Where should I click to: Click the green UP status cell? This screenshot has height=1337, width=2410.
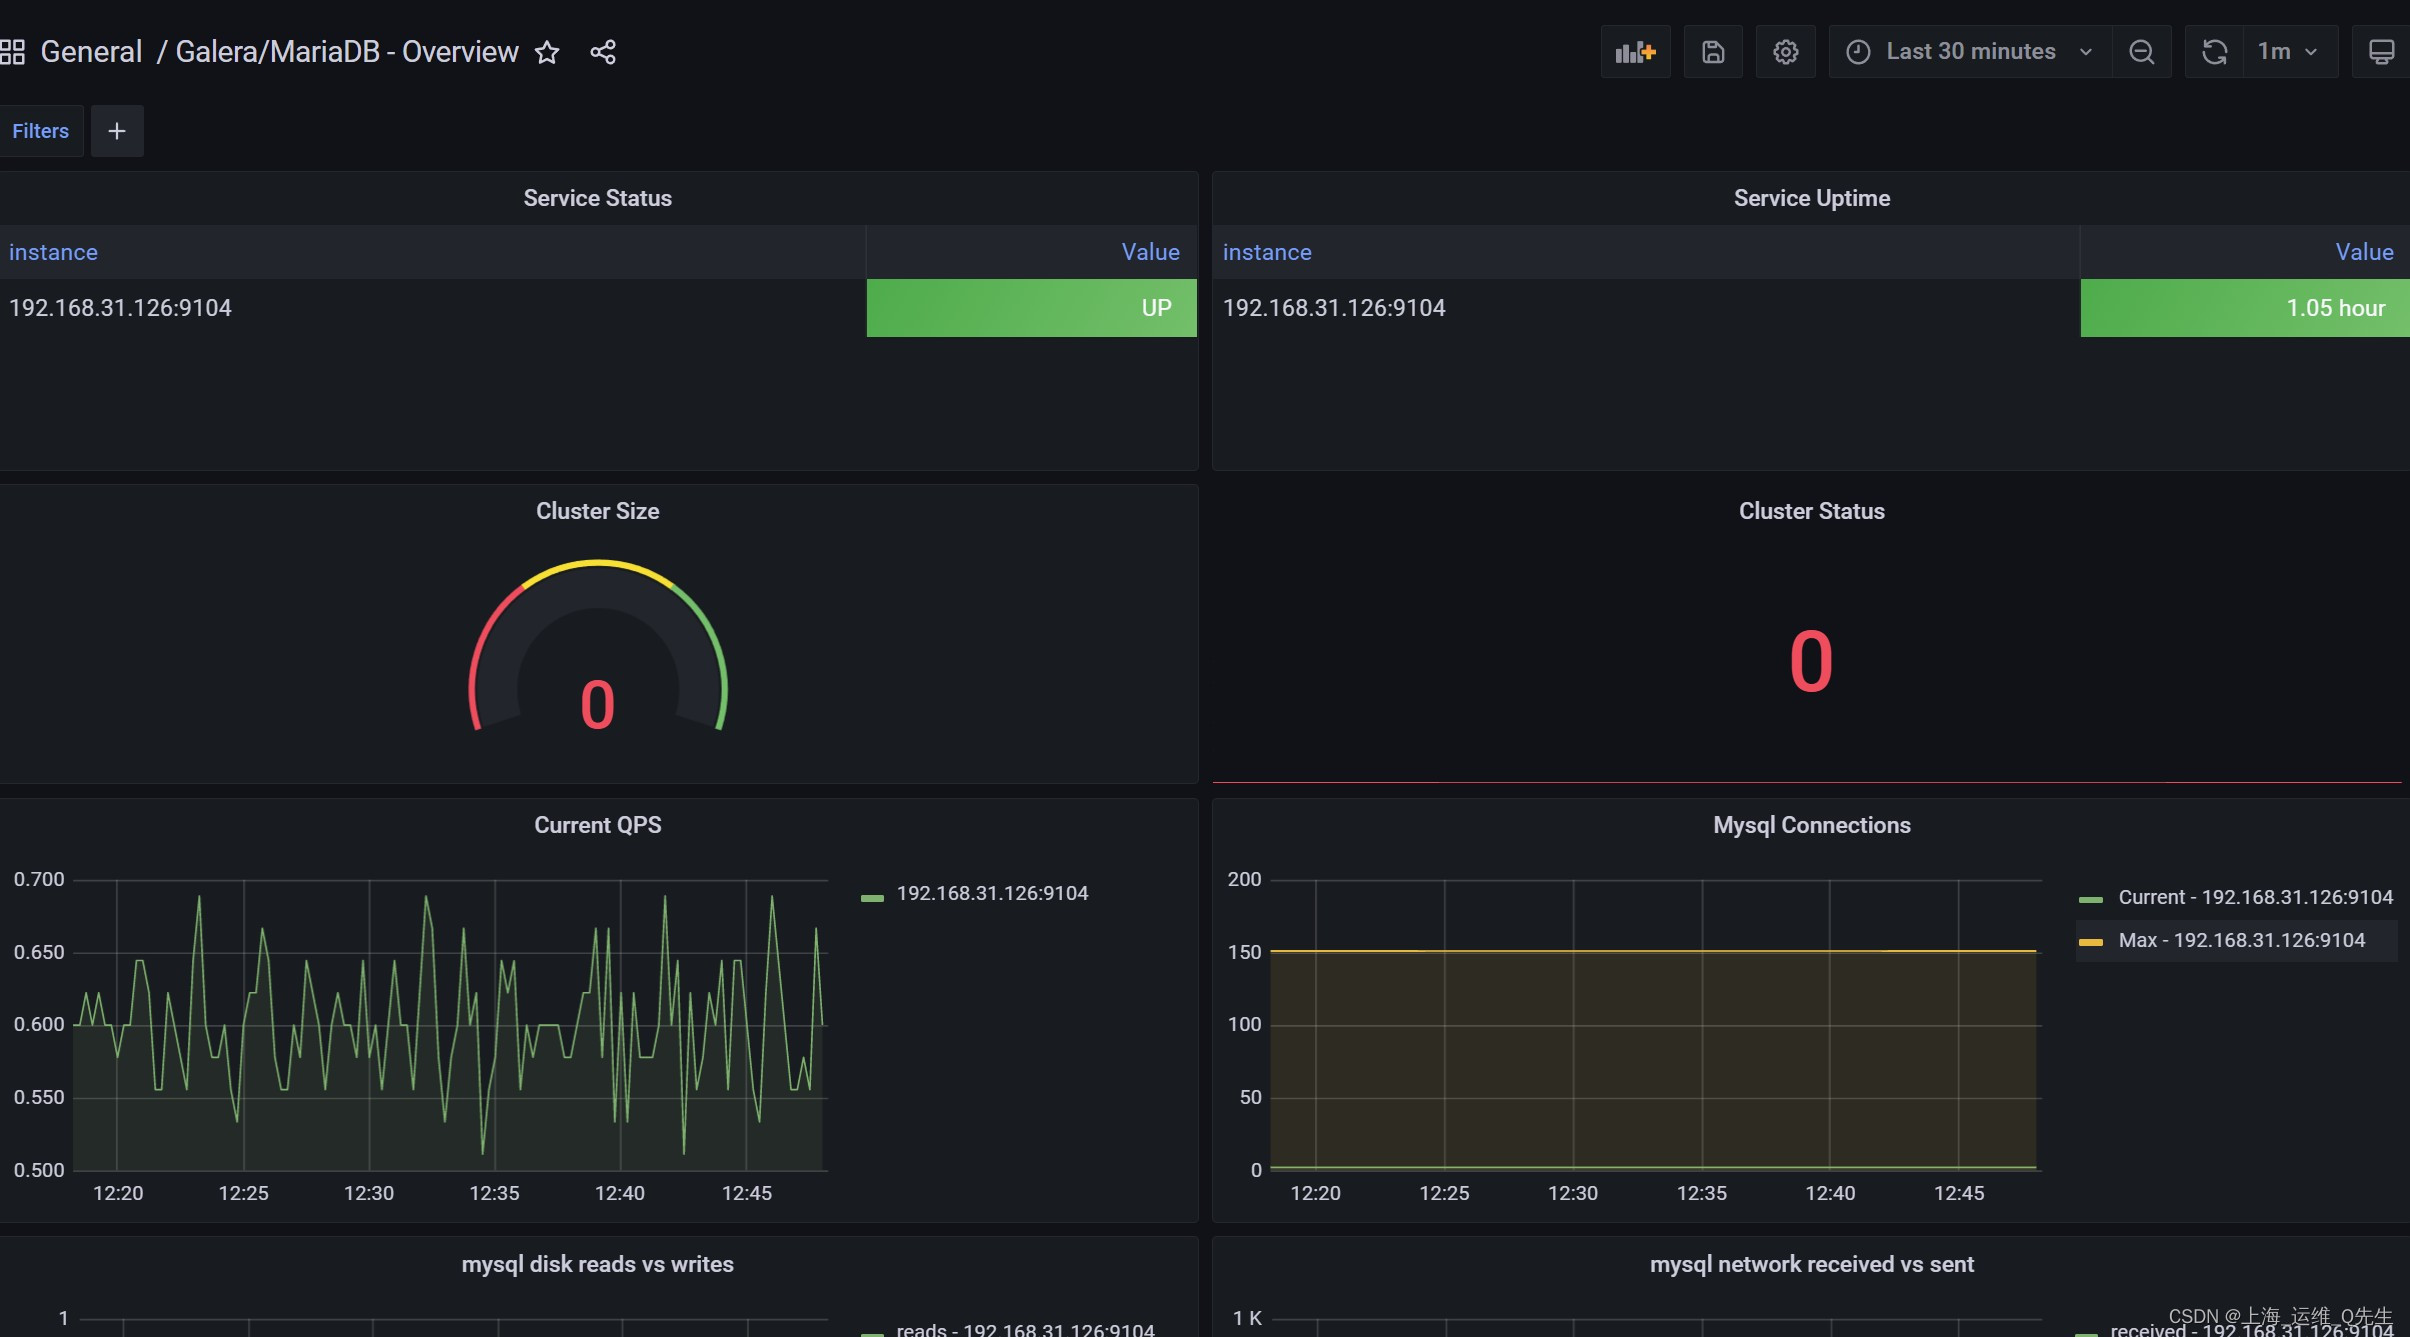click(1031, 308)
